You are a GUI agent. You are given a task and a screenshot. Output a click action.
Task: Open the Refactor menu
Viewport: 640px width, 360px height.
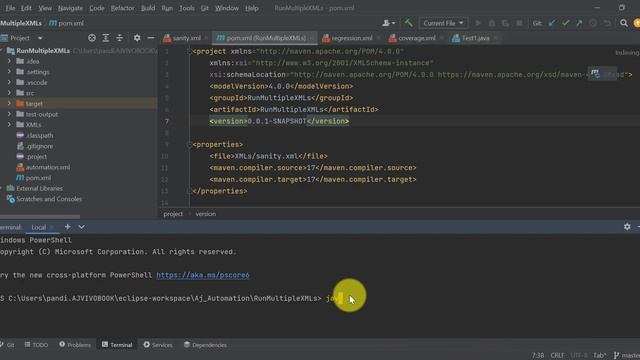click(122, 8)
